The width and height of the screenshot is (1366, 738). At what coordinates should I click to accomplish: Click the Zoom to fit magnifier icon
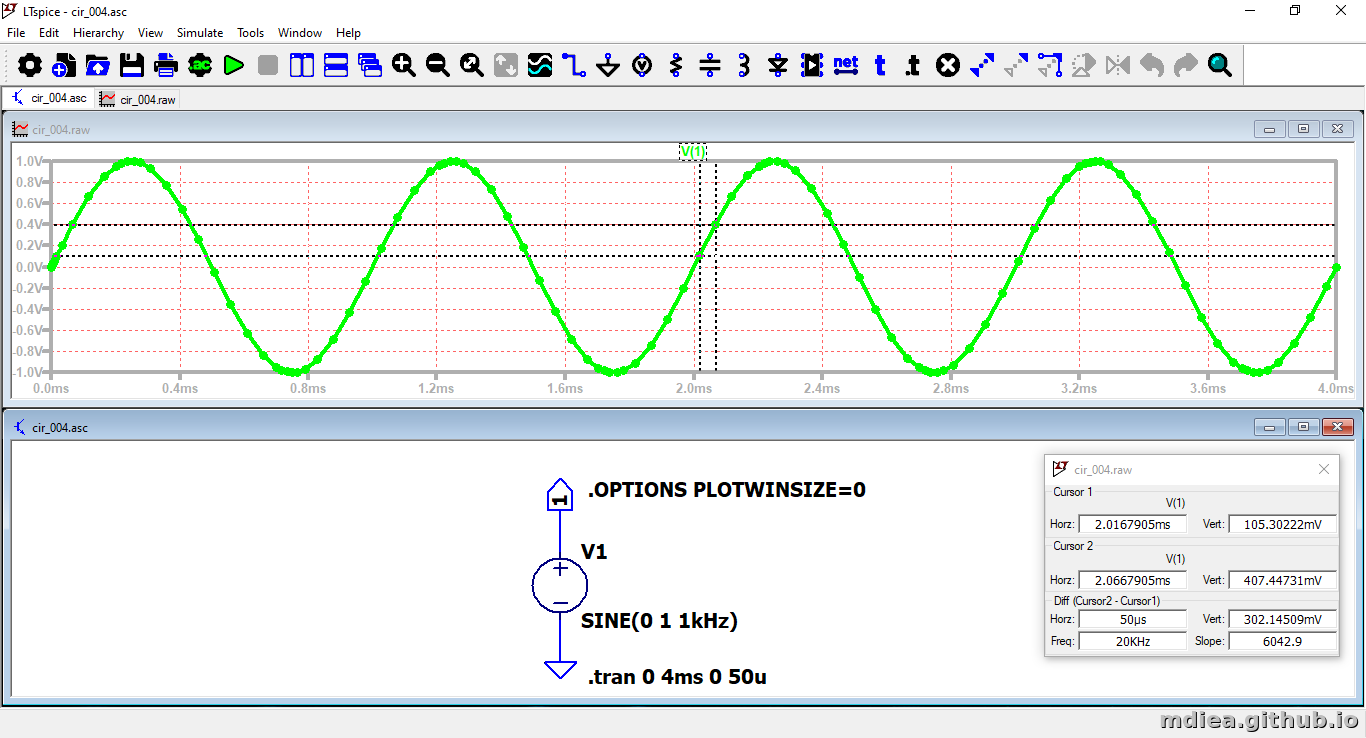[472, 66]
